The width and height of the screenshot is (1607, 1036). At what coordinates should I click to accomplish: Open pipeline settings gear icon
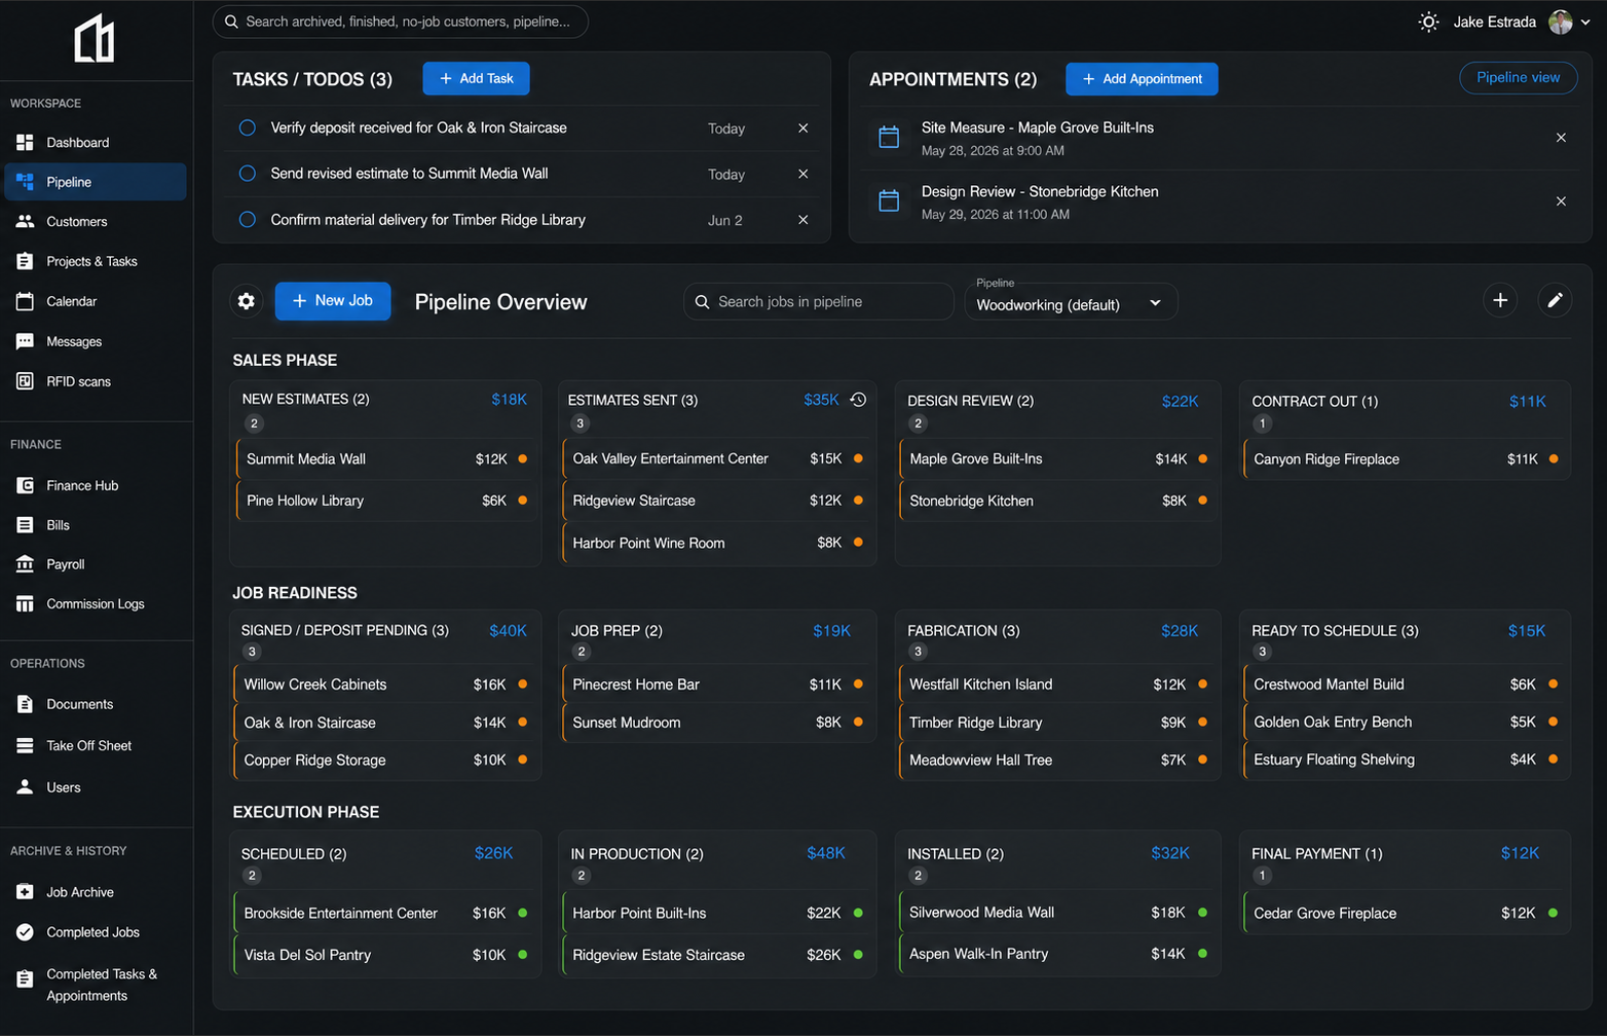[x=246, y=301]
